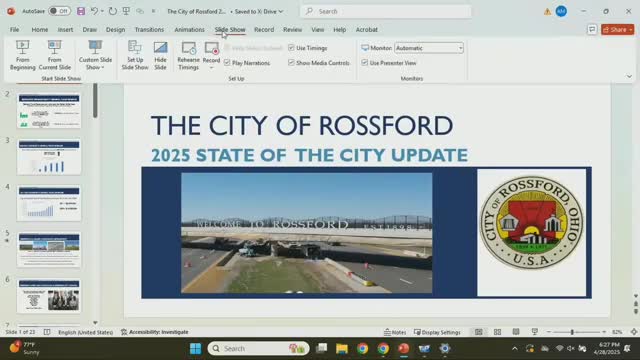The height and width of the screenshot is (360, 640).
Task: Open the Design tab
Action: 116,29
